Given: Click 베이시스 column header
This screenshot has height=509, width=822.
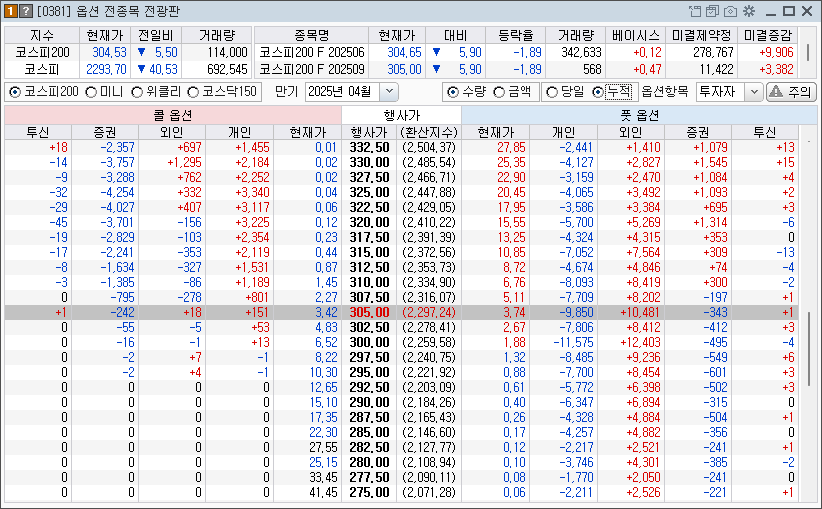Looking at the screenshot, I should click(x=635, y=35).
